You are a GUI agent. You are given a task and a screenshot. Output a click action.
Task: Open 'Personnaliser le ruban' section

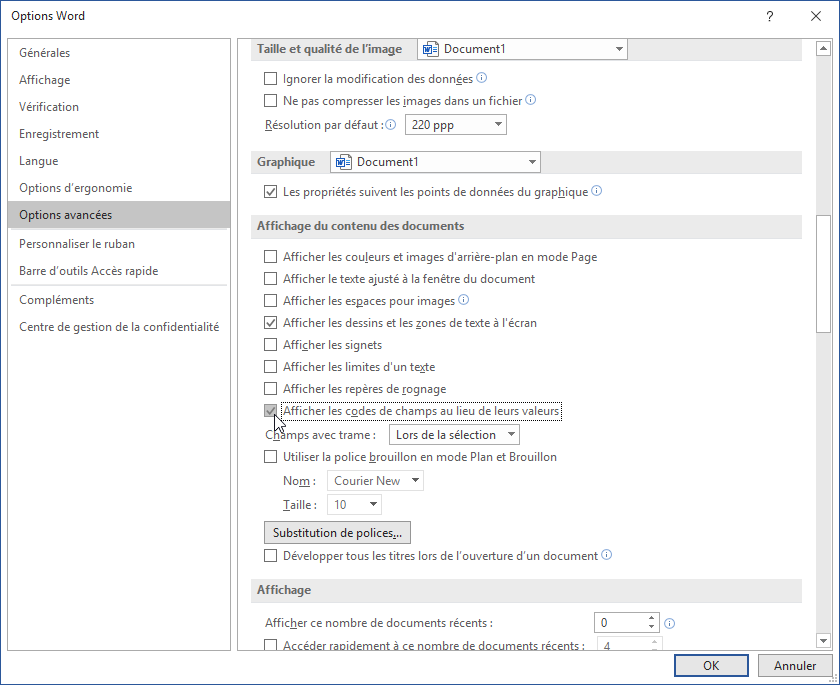coord(77,244)
